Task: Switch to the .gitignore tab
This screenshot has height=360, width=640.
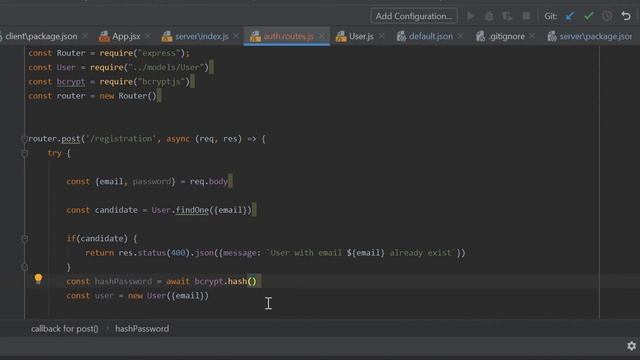Action: 507,36
